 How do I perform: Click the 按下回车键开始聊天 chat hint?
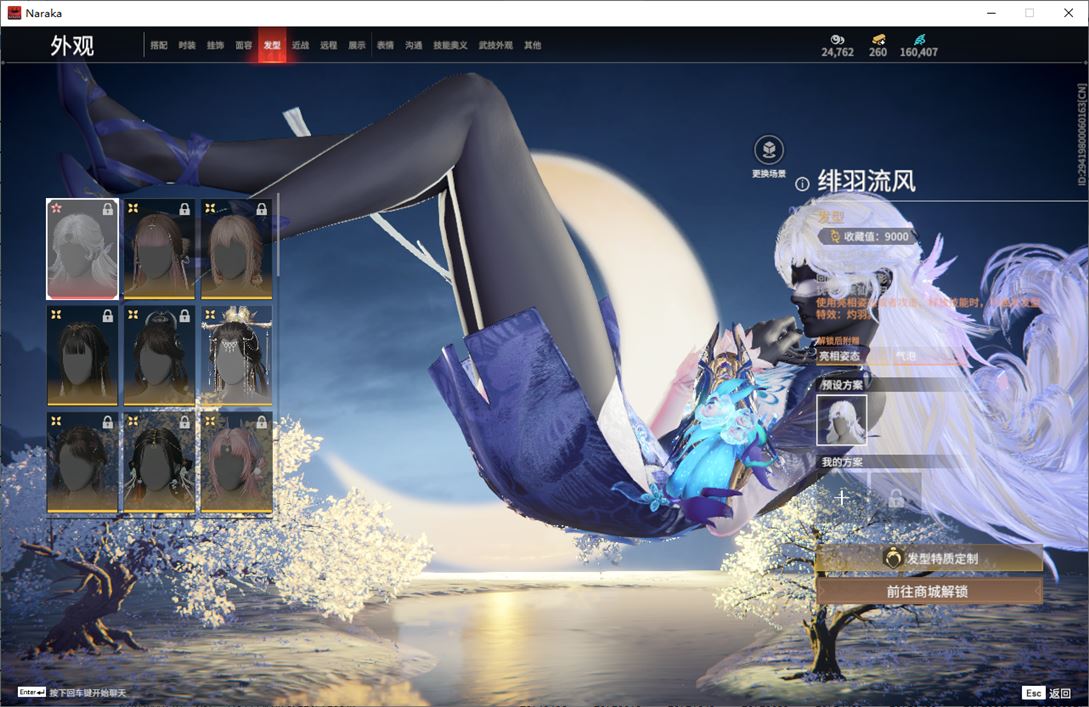pos(88,693)
